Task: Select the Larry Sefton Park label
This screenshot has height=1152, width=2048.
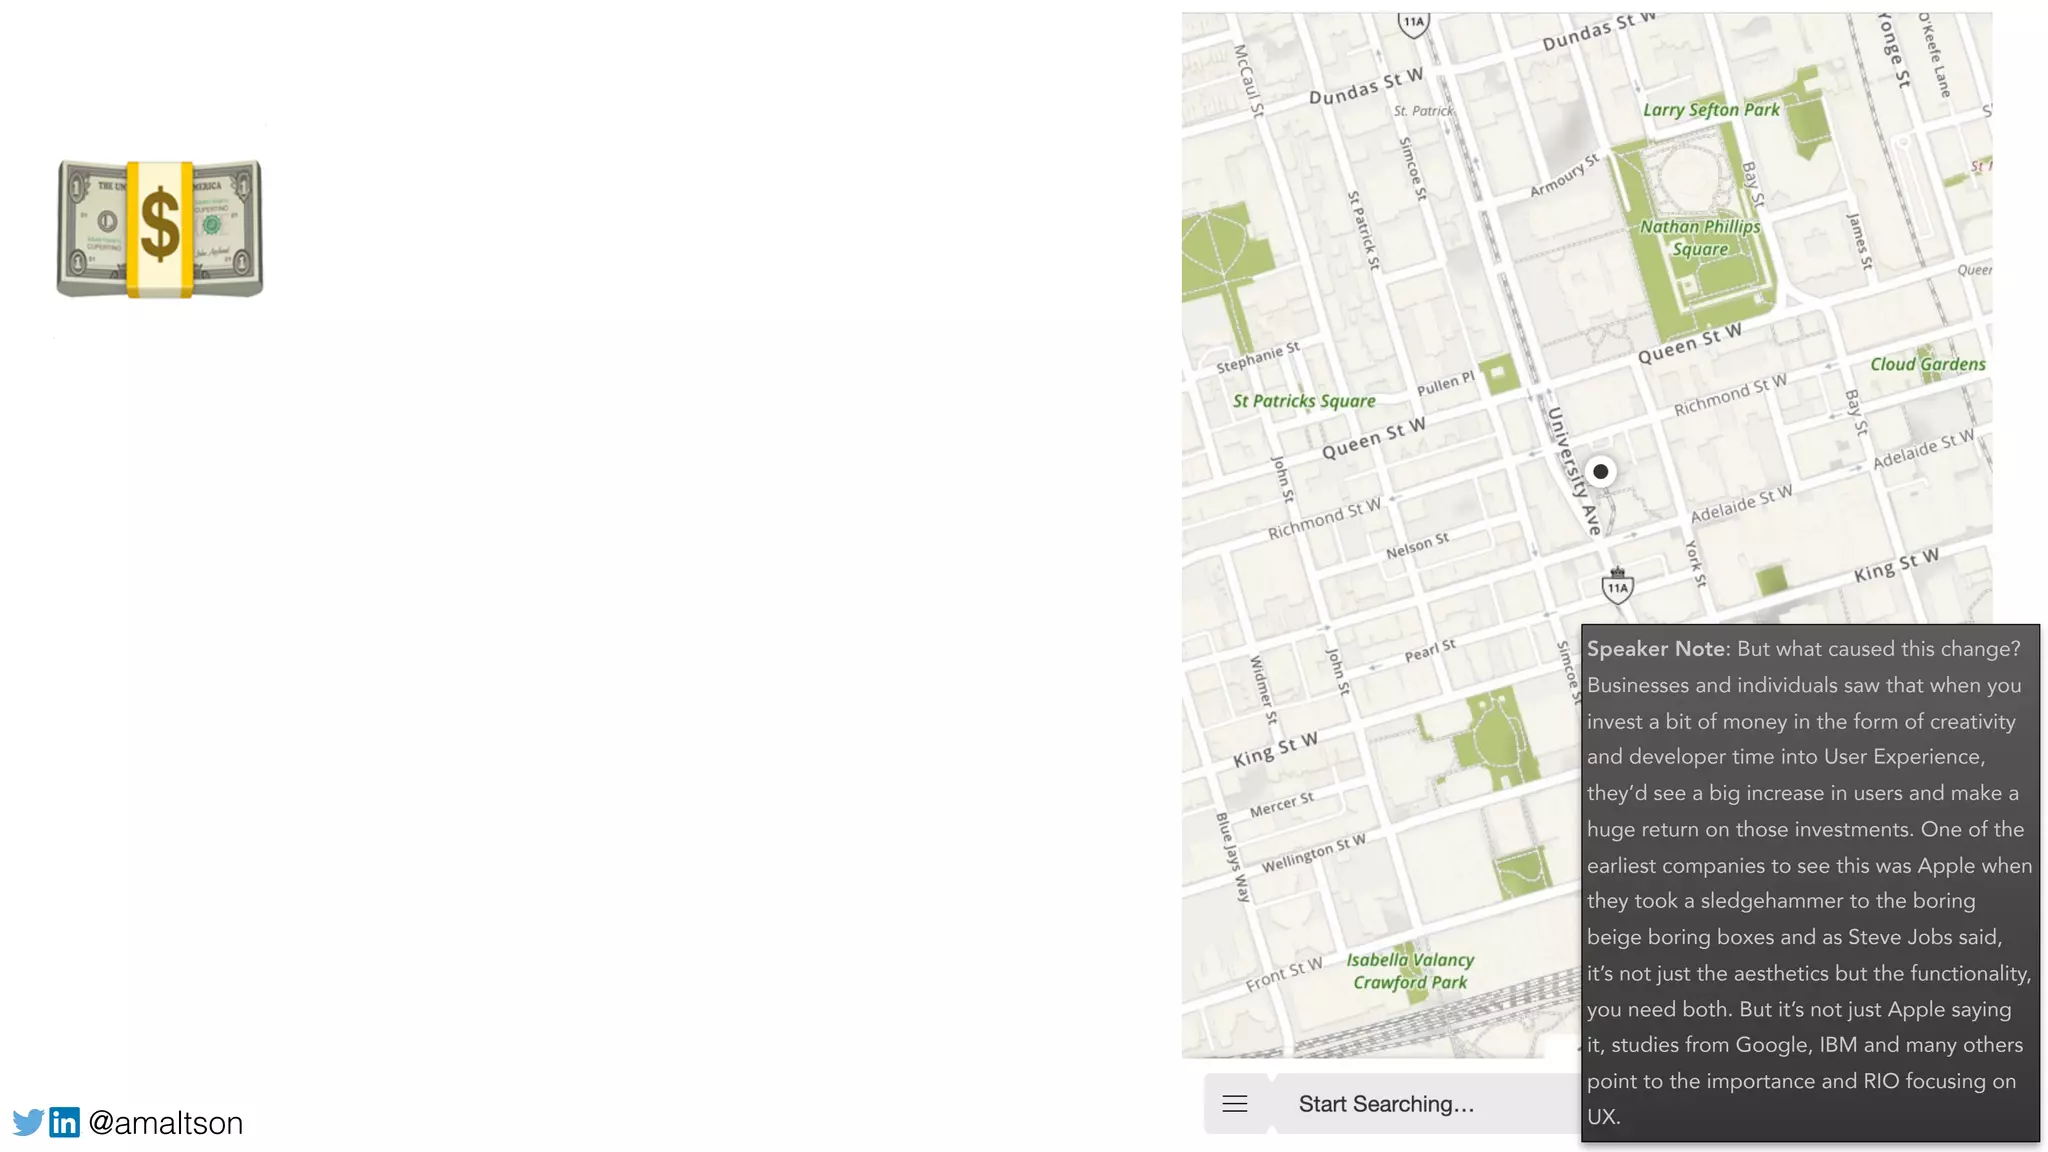Action: [x=1711, y=110]
